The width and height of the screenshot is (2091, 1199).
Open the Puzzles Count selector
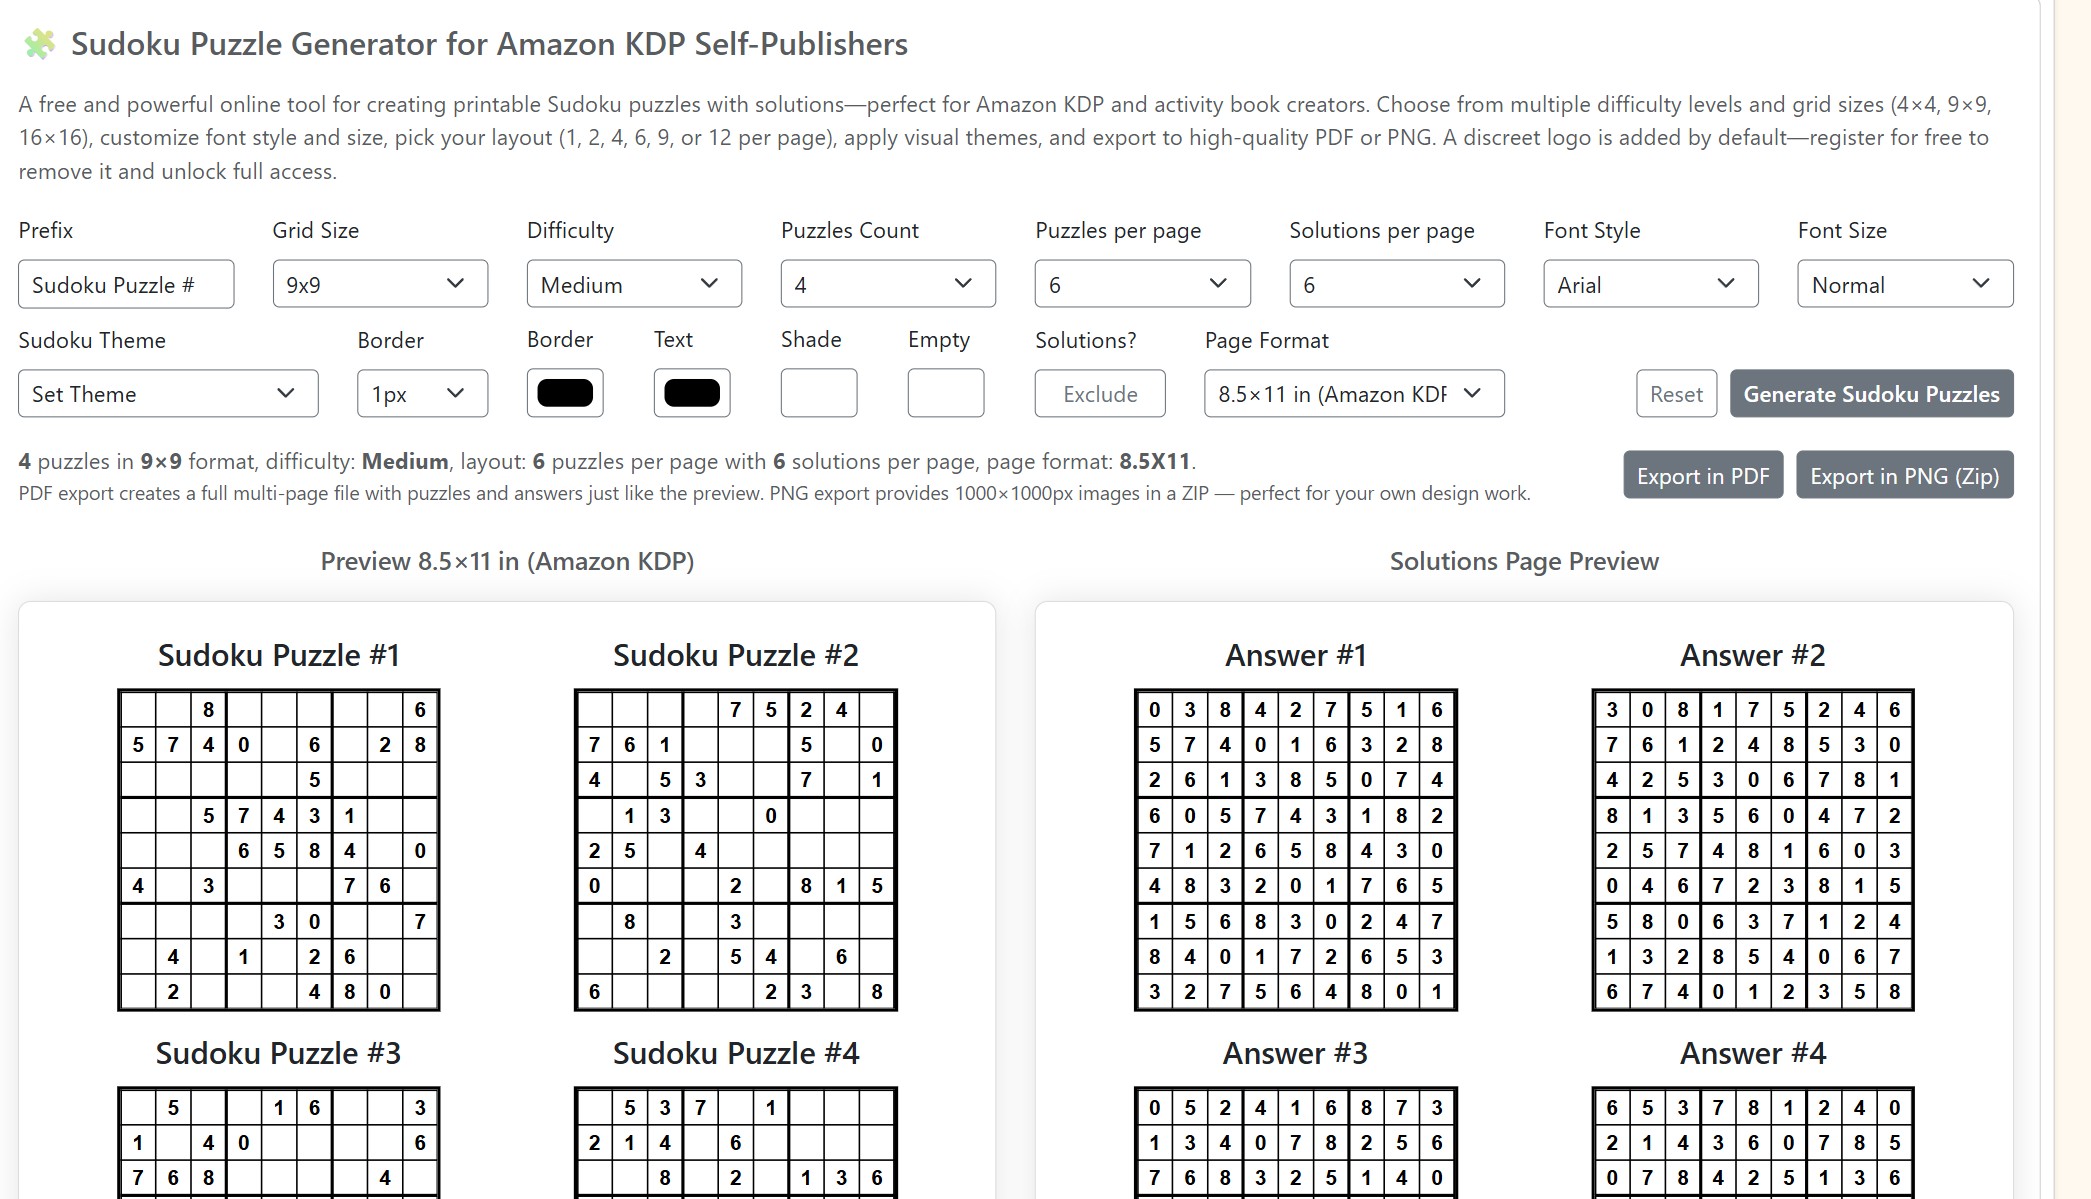coord(888,284)
